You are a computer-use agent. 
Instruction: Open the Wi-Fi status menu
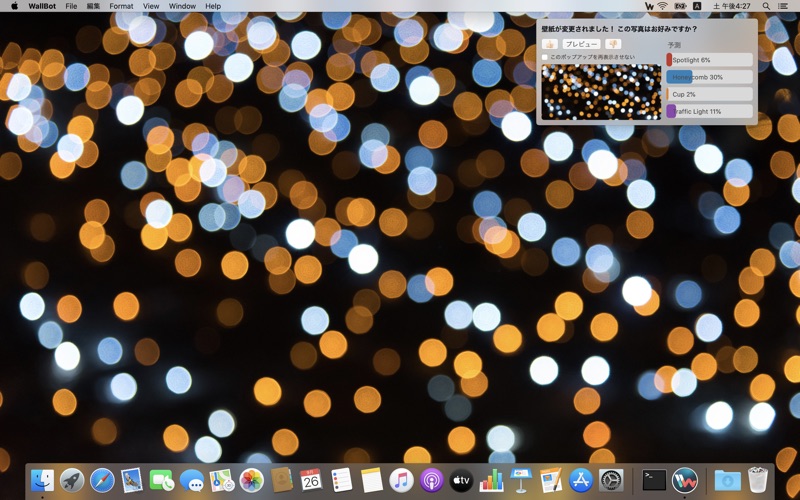tap(662, 6)
